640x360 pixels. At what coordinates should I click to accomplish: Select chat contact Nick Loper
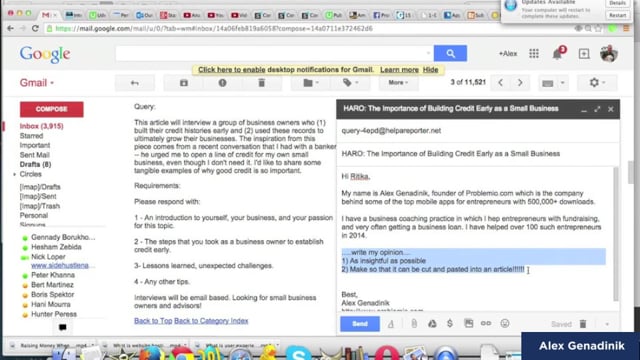coord(48,257)
